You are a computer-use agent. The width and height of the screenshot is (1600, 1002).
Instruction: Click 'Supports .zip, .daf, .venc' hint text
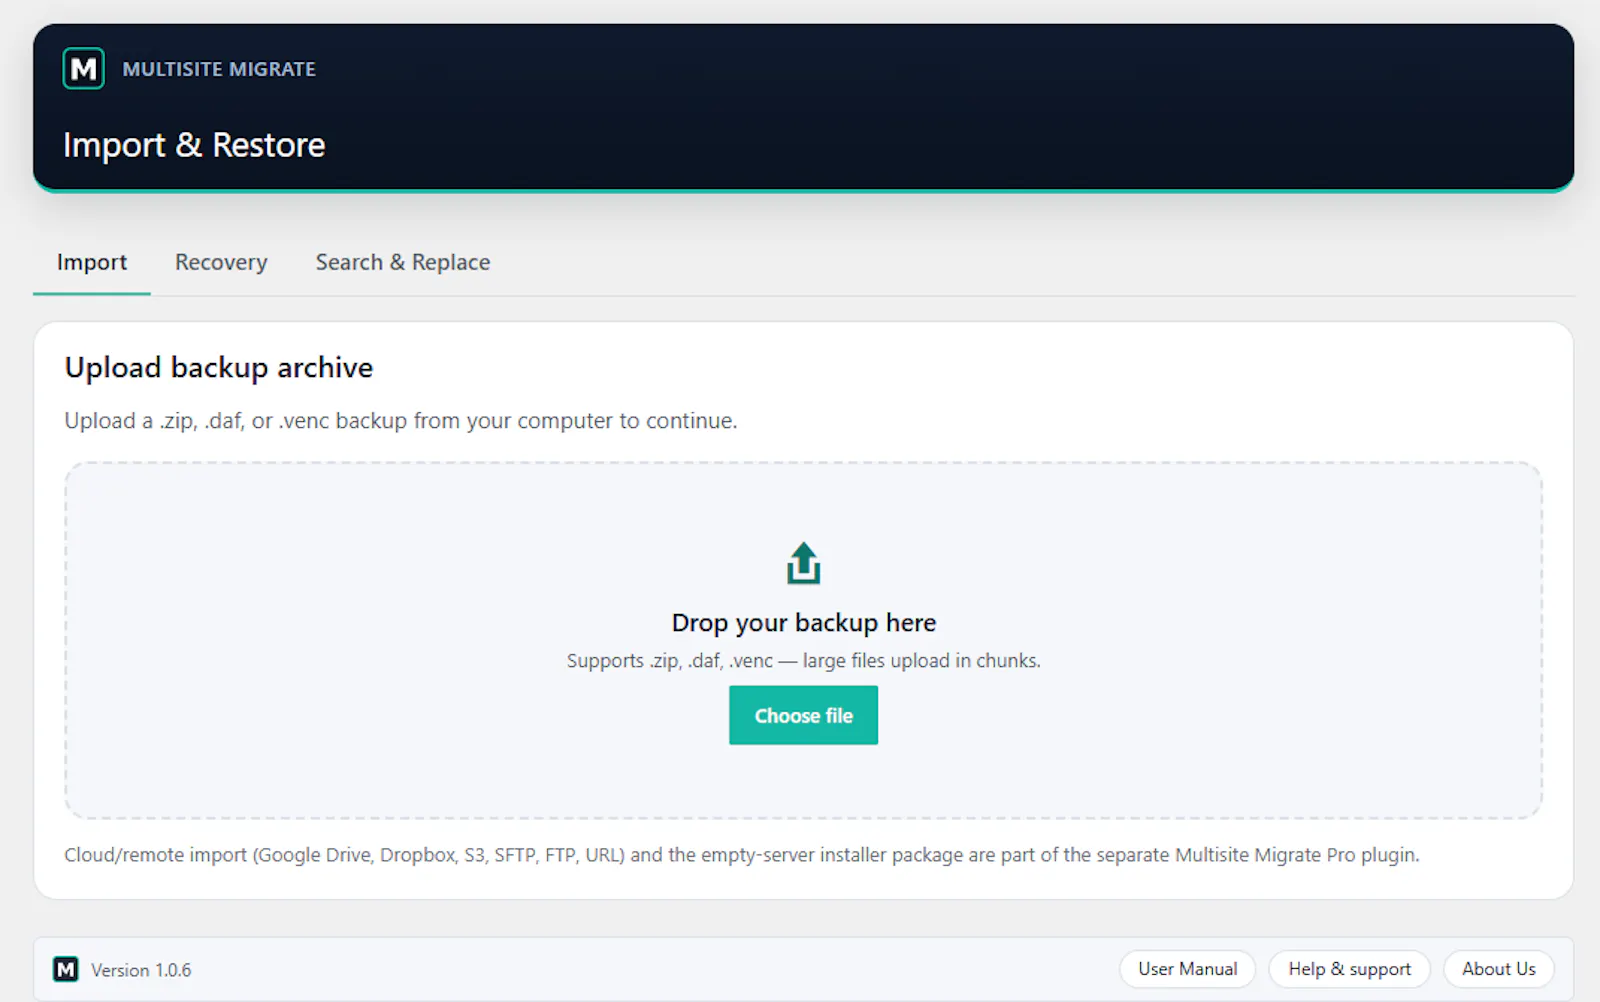click(x=803, y=661)
